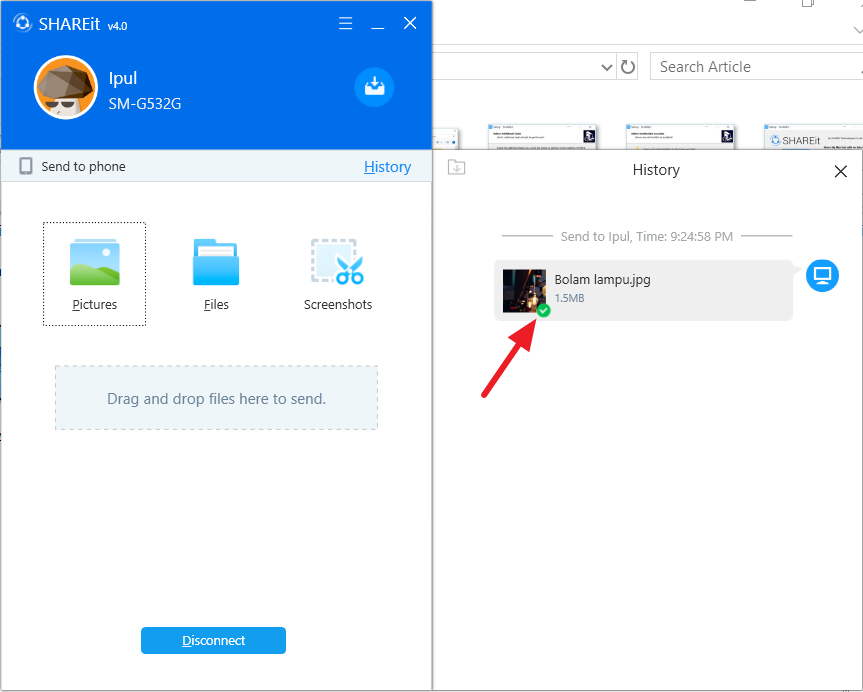The image size is (863, 692).
Task: Open the SHAREit hamburger menu
Action: tap(346, 23)
